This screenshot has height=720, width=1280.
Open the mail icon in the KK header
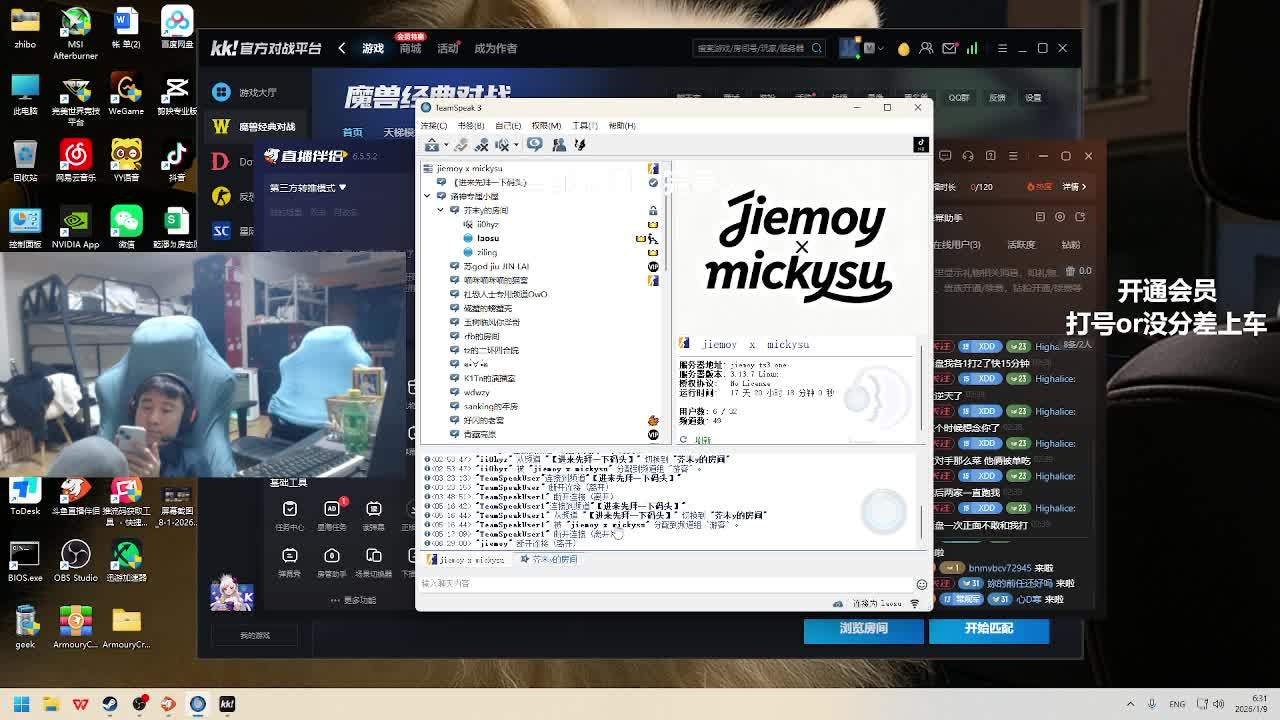[949, 48]
